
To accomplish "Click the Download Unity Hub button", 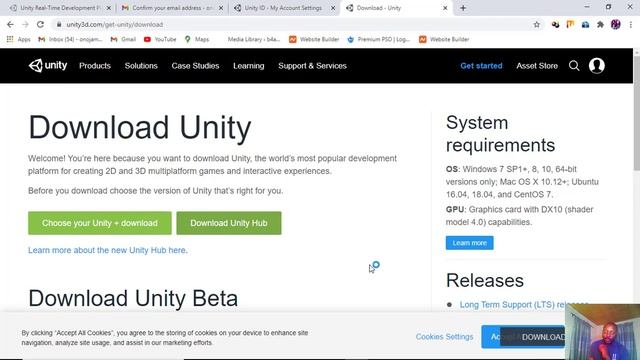I will tap(229, 223).
